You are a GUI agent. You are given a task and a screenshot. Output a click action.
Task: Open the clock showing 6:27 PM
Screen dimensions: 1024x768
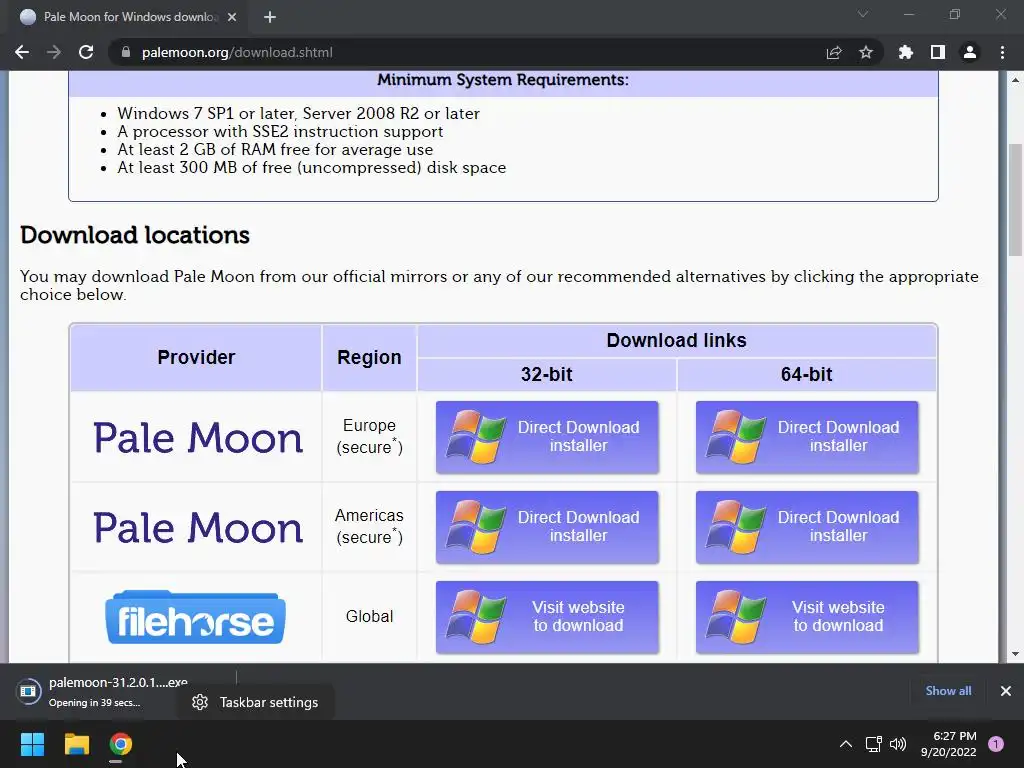[948, 744]
